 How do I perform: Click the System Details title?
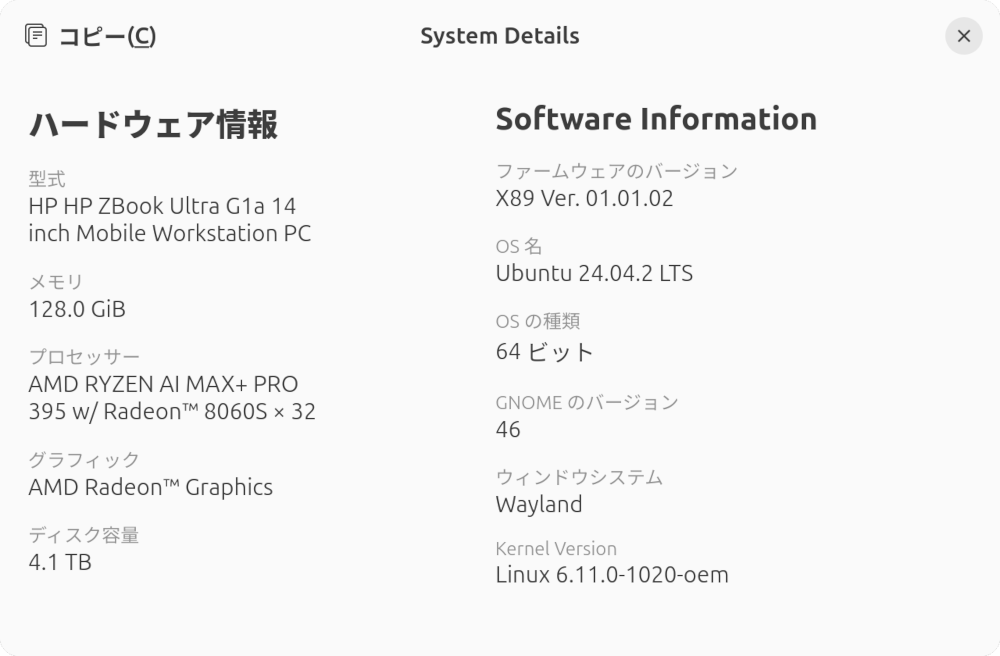(x=500, y=36)
